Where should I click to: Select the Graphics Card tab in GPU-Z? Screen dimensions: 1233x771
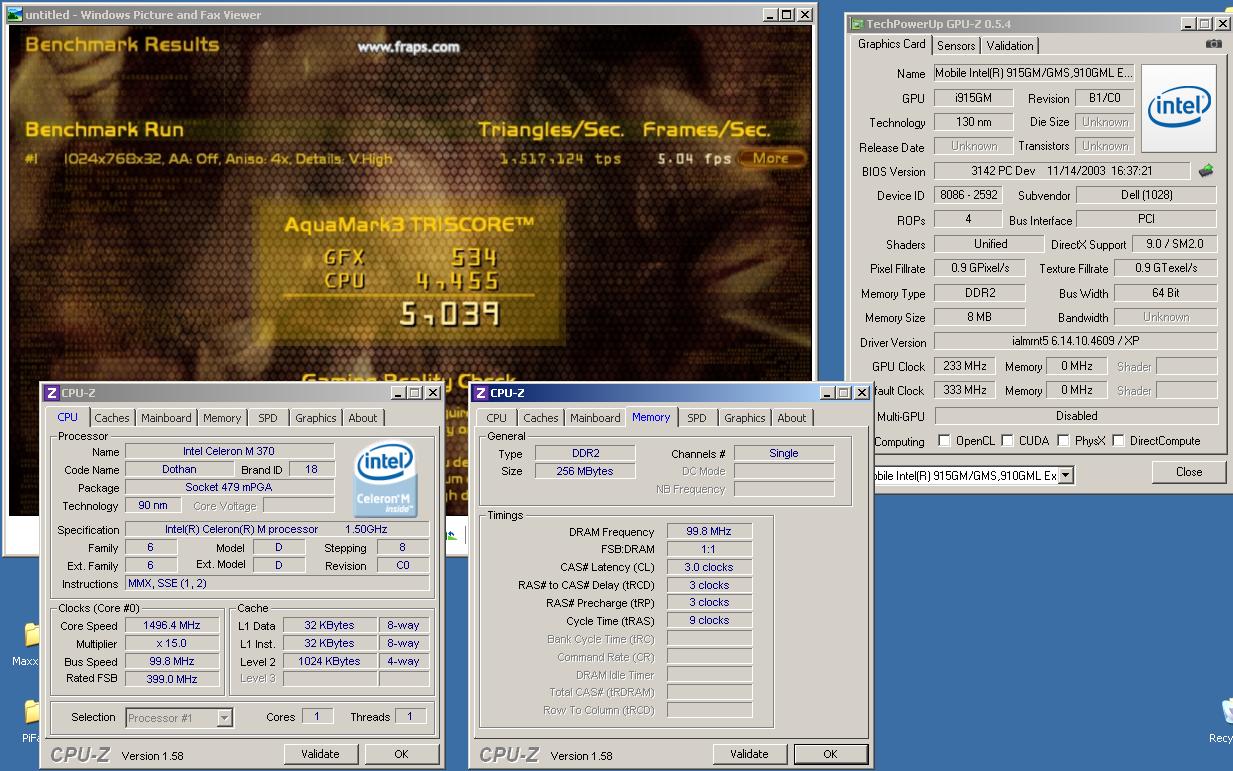892,44
